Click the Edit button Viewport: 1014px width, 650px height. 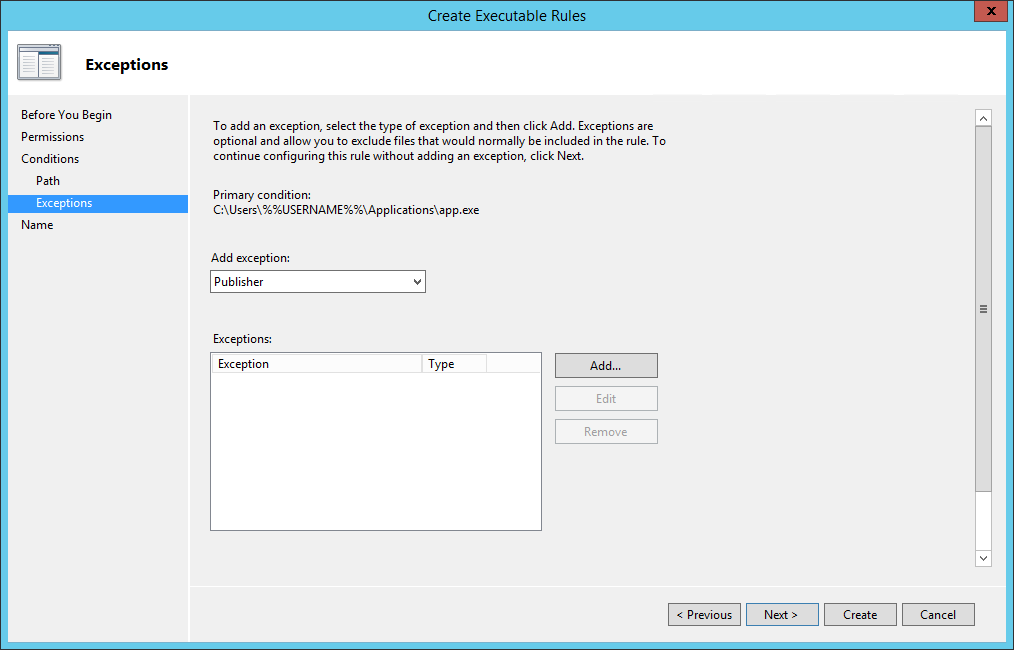[x=606, y=398]
